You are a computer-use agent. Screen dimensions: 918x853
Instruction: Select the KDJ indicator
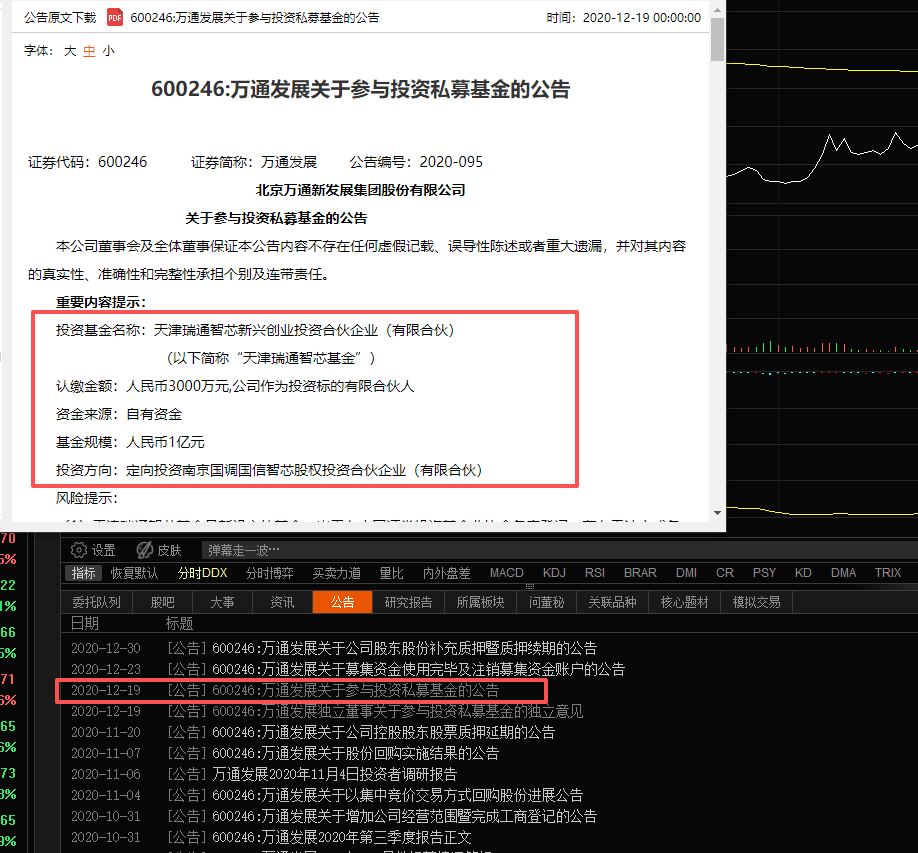(x=554, y=573)
